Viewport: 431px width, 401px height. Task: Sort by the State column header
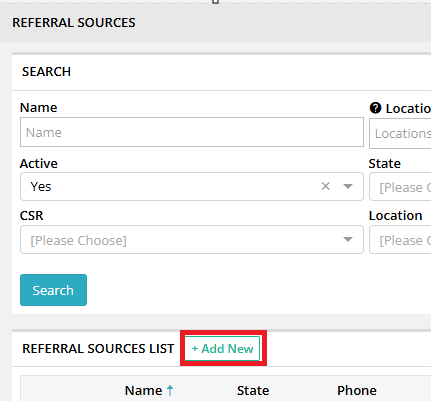253,390
